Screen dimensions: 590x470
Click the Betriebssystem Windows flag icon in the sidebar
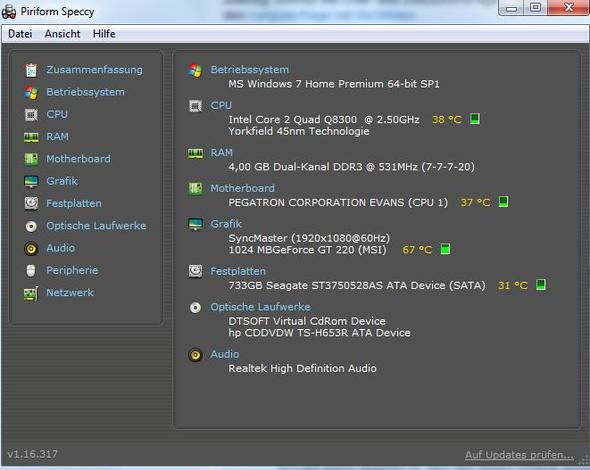tap(31, 93)
